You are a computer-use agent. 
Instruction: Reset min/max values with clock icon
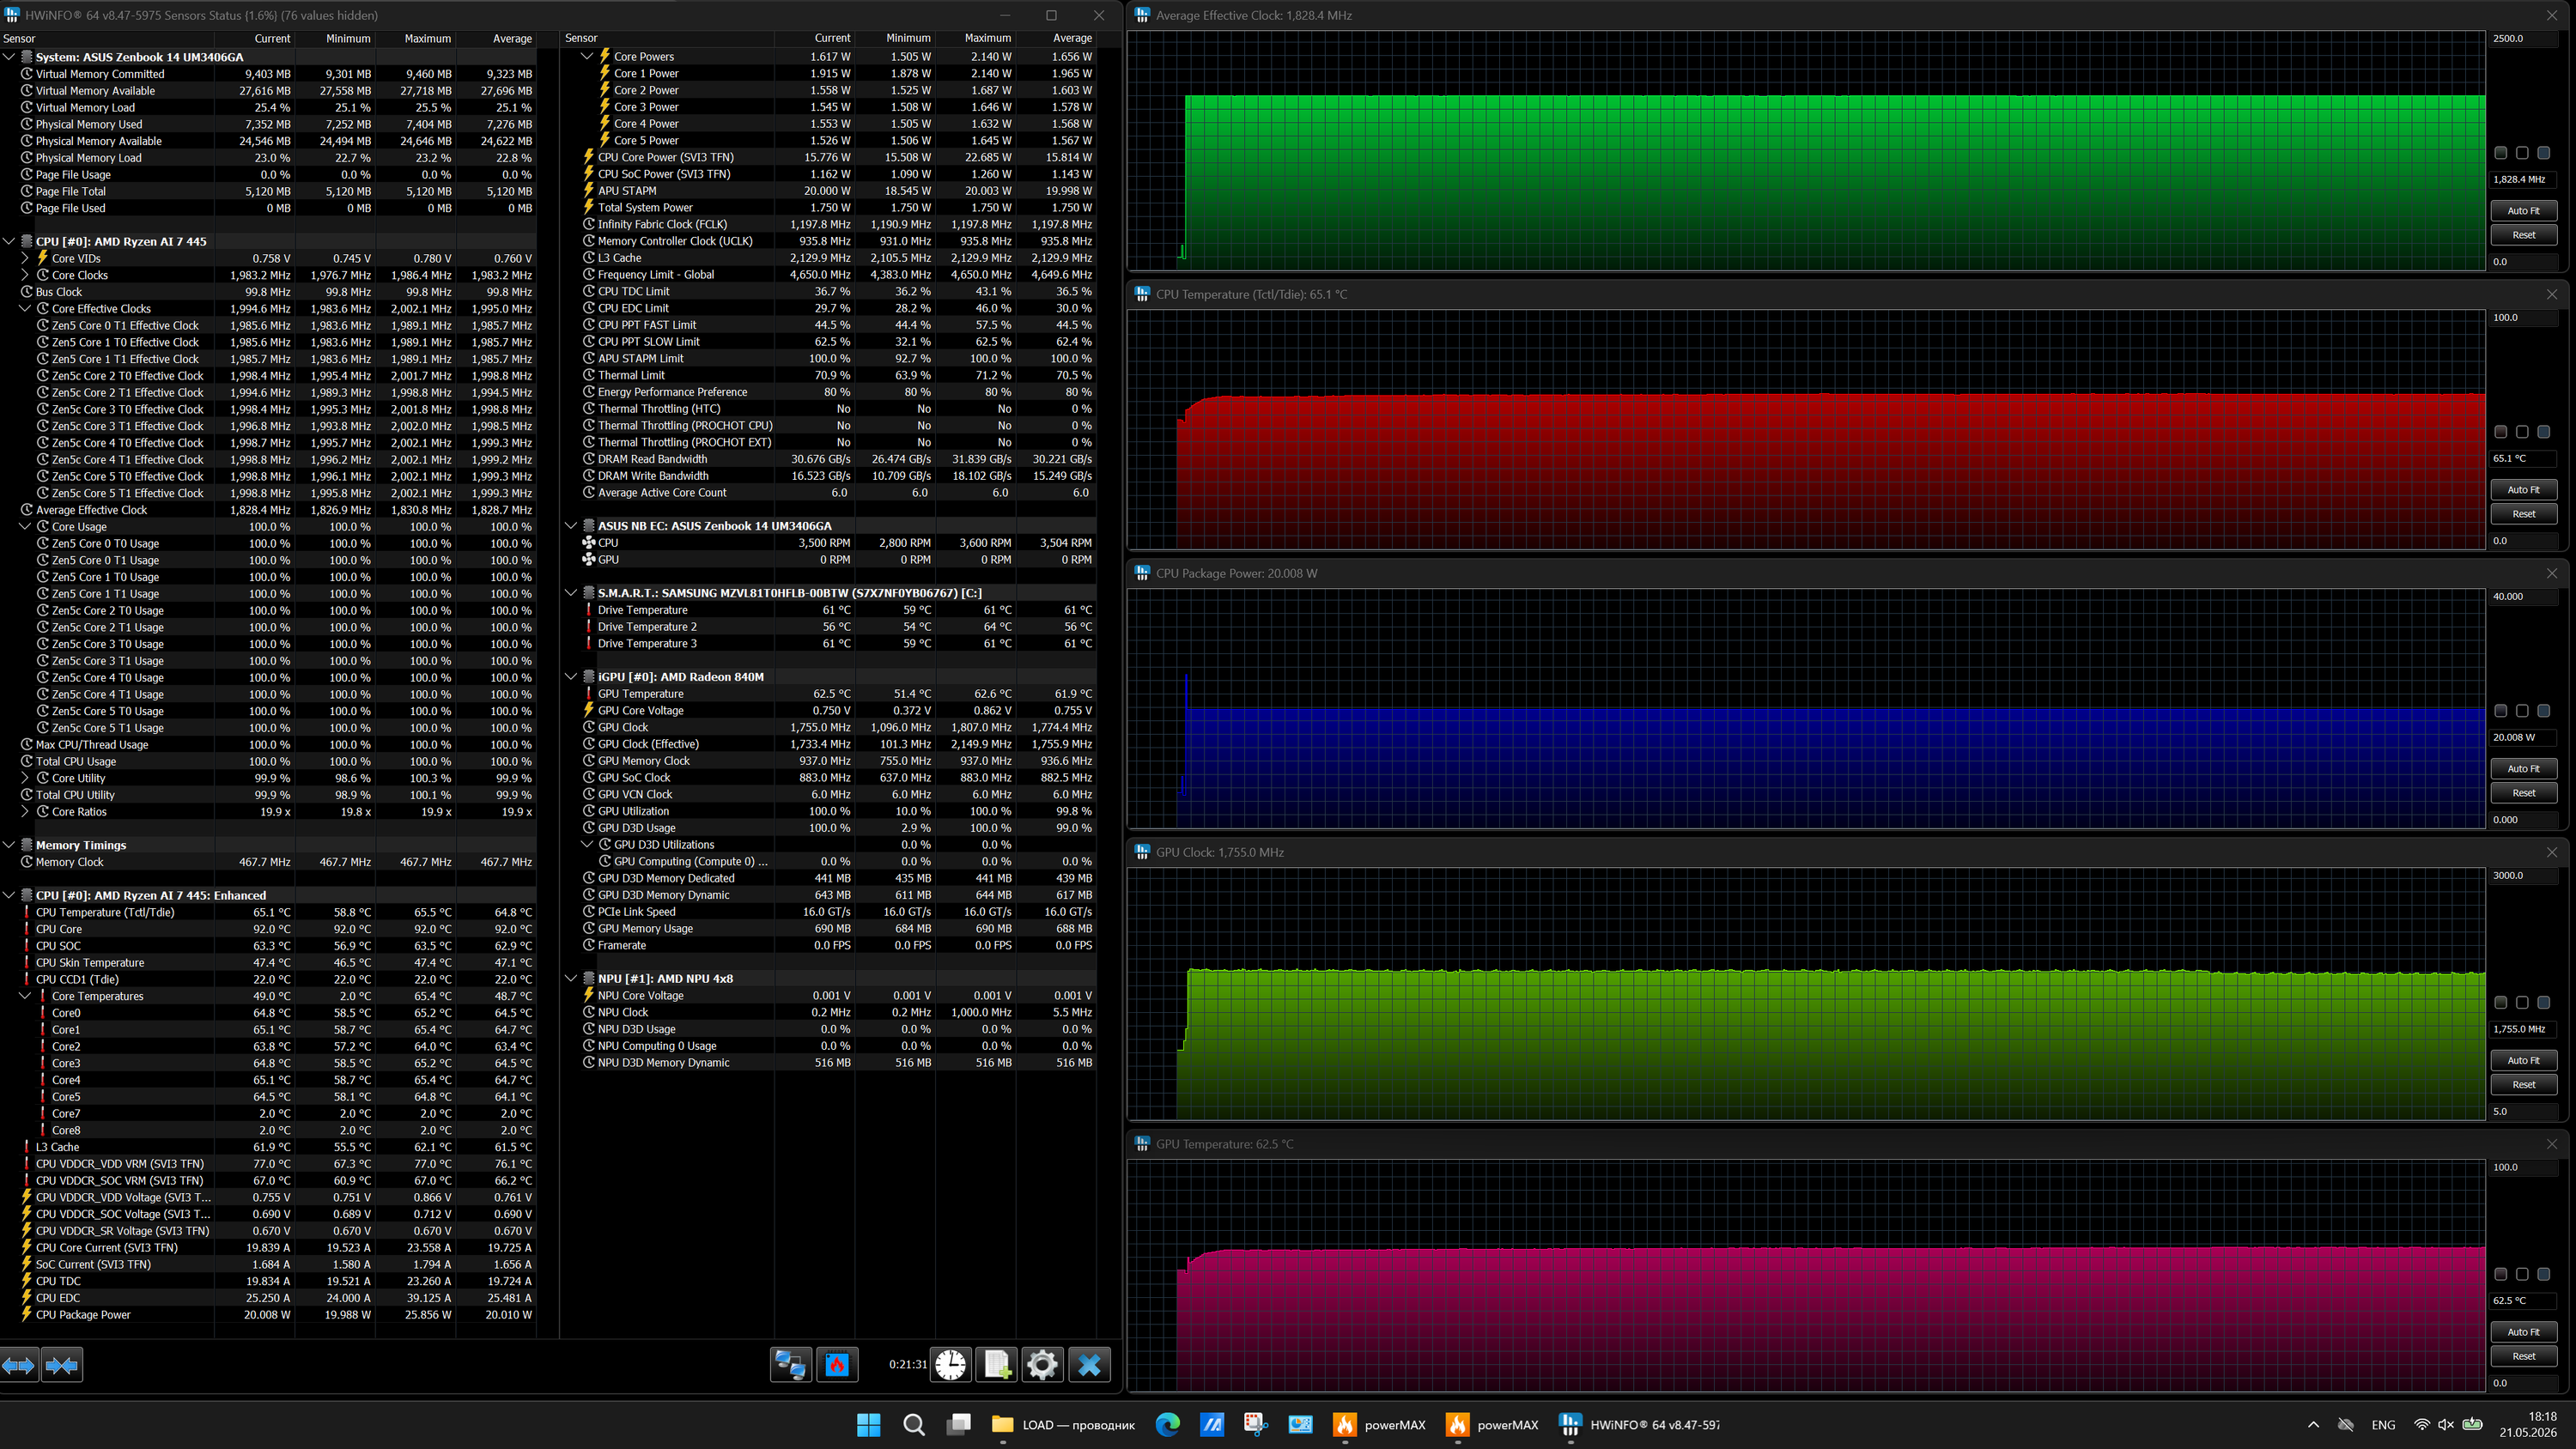point(950,1365)
